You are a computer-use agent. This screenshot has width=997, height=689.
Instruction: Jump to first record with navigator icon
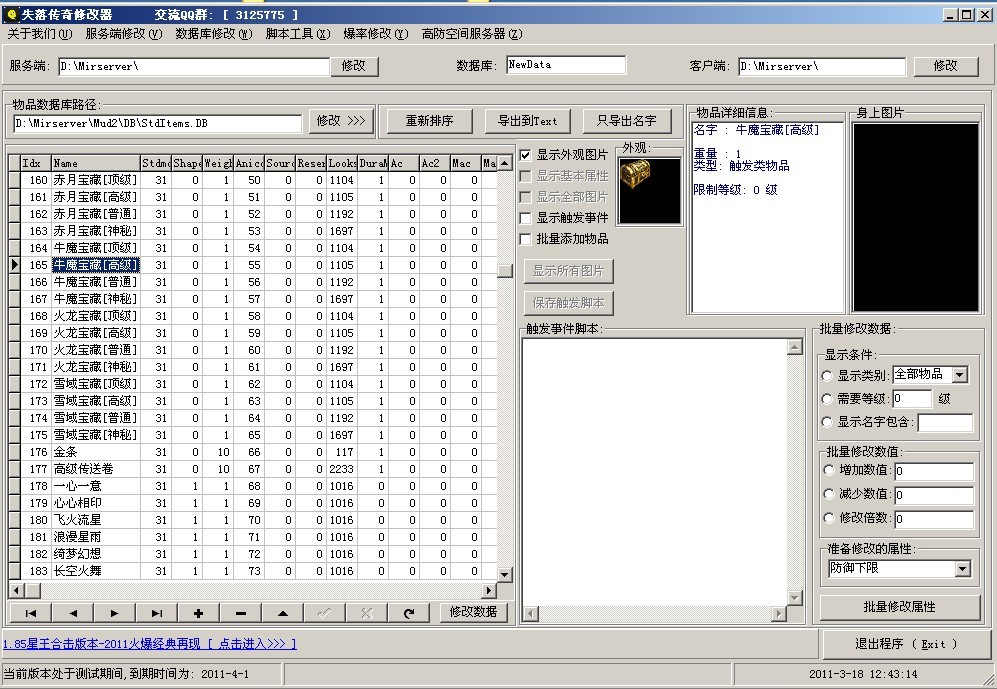click(30, 613)
